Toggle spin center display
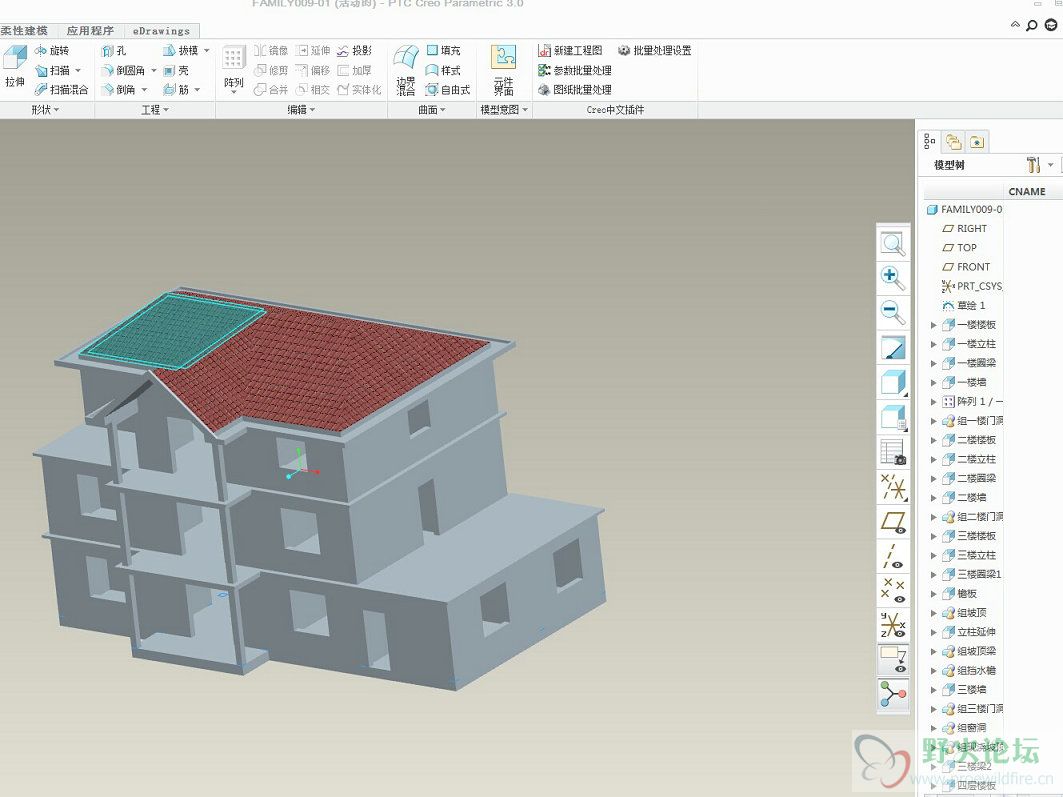Viewport: 1063px width, 797px height. click(x=893, y=695)
